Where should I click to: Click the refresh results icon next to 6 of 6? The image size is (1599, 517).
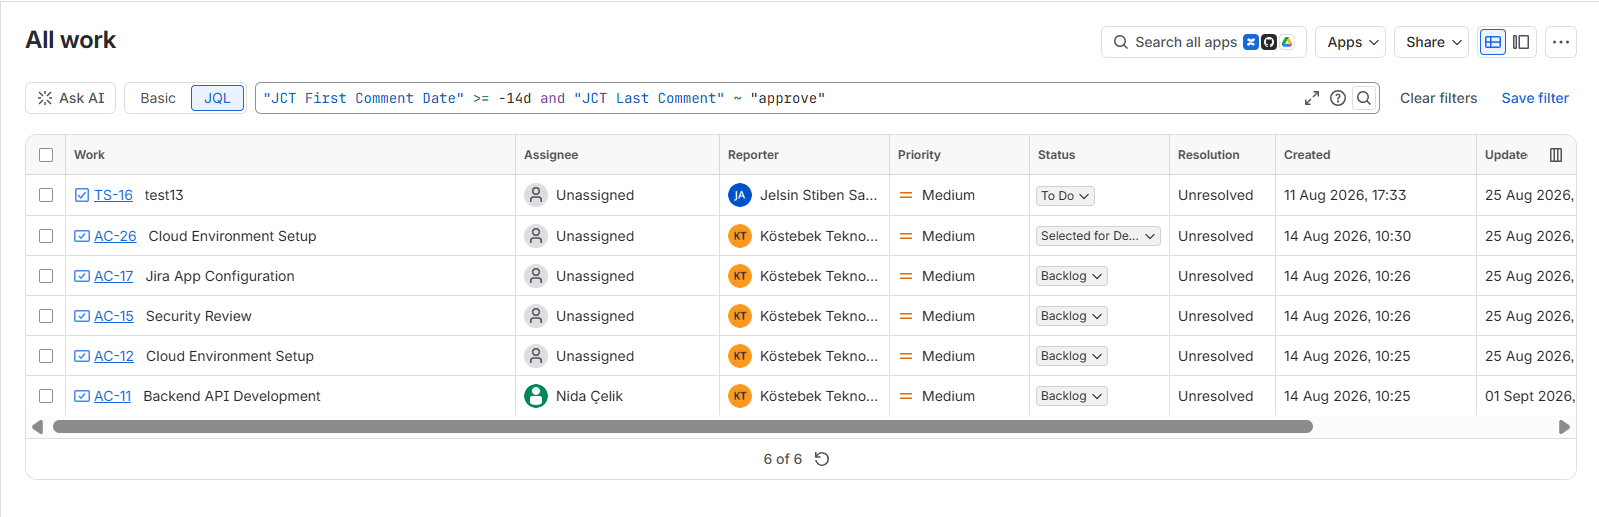point(822,459)
